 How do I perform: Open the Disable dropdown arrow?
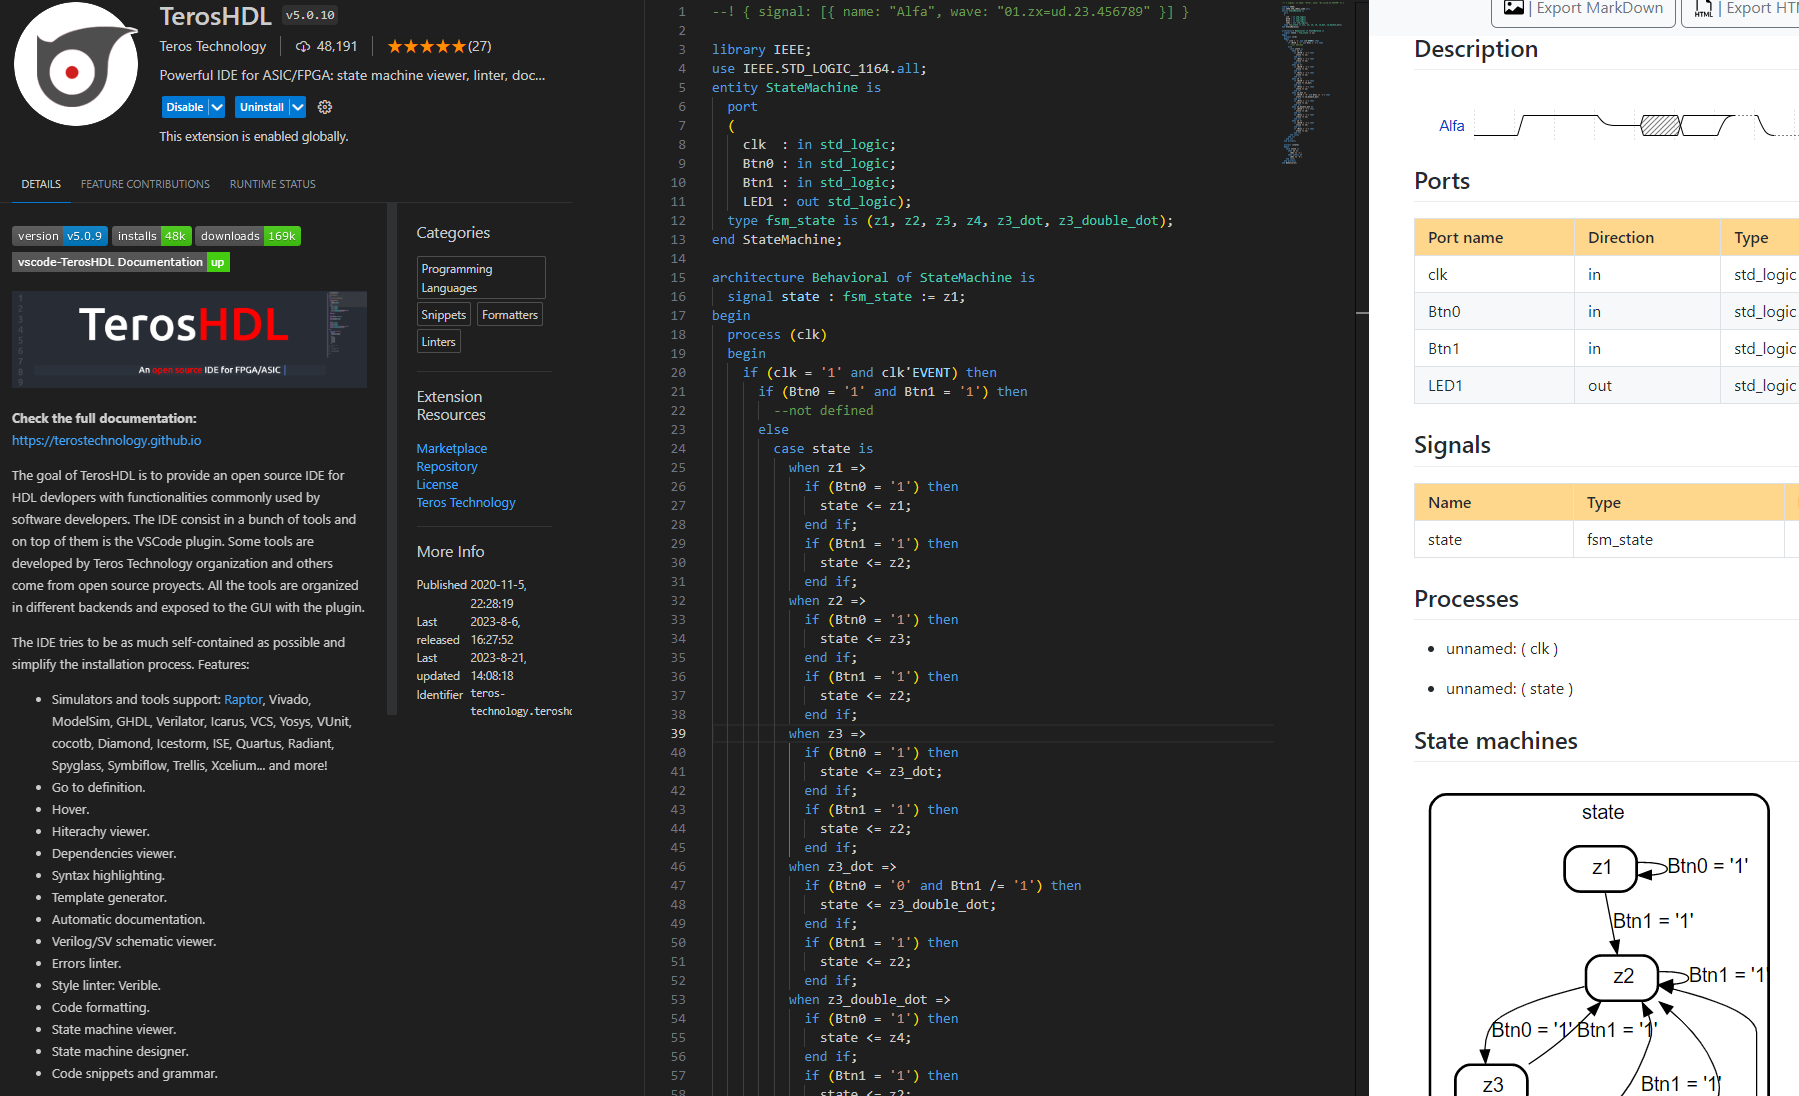tap(215, 106)
